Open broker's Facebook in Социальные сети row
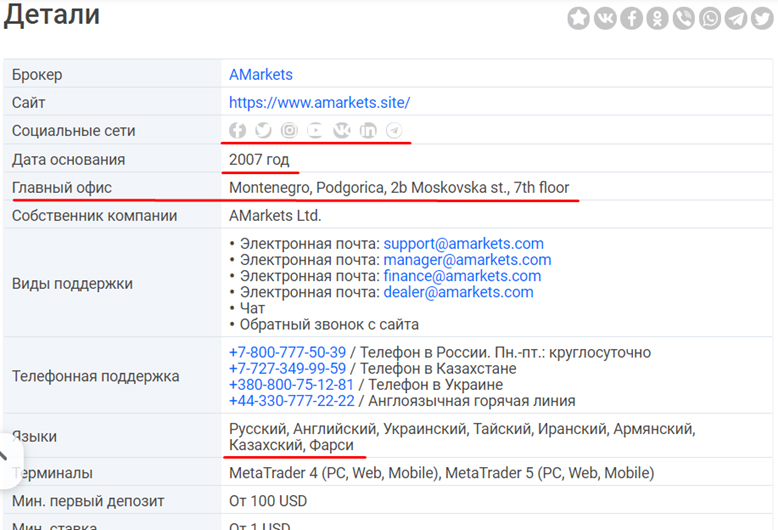Viewport: 778px width, 530px height. click(237, 131)
